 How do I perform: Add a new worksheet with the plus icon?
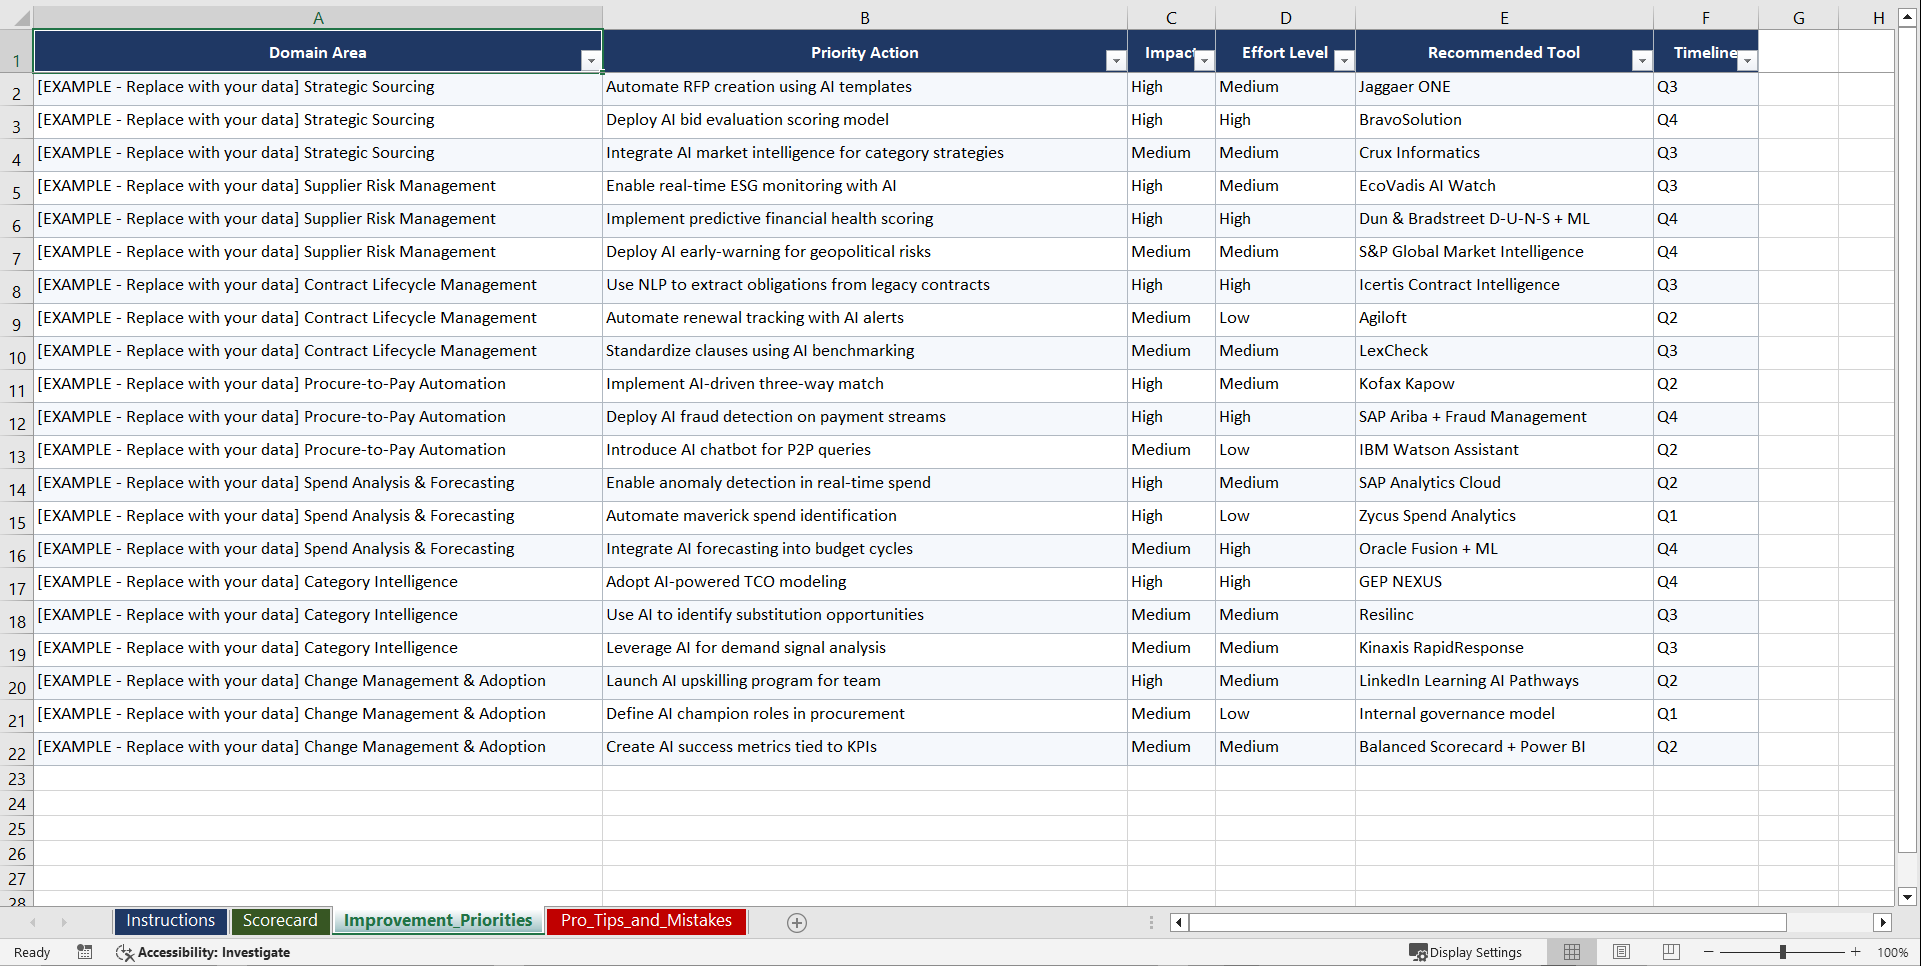797,922
